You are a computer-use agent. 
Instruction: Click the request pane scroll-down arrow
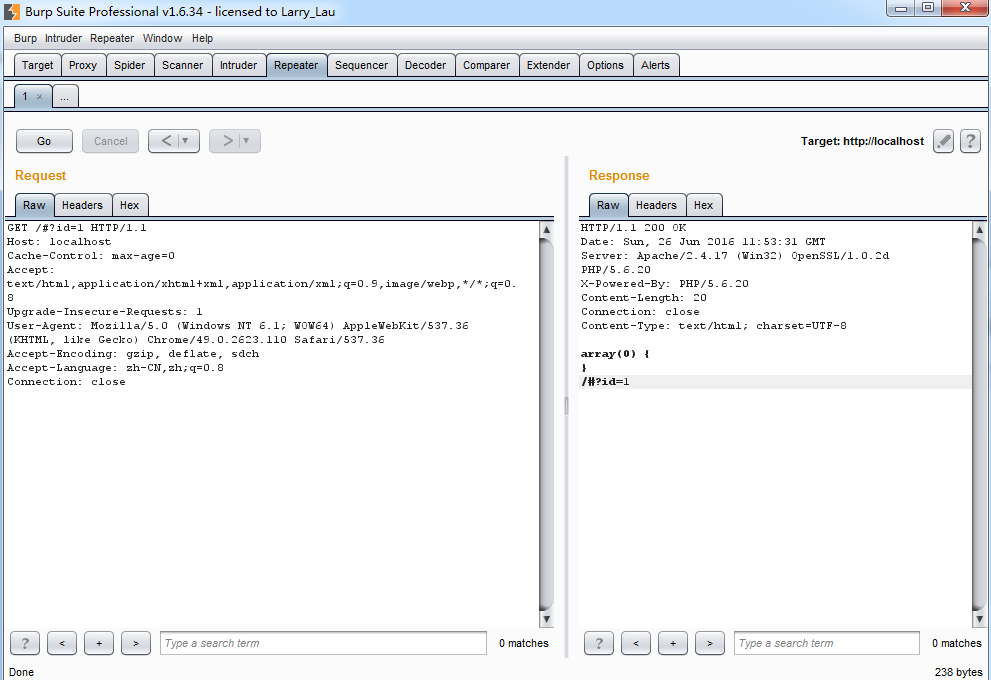tap(547, 619)
